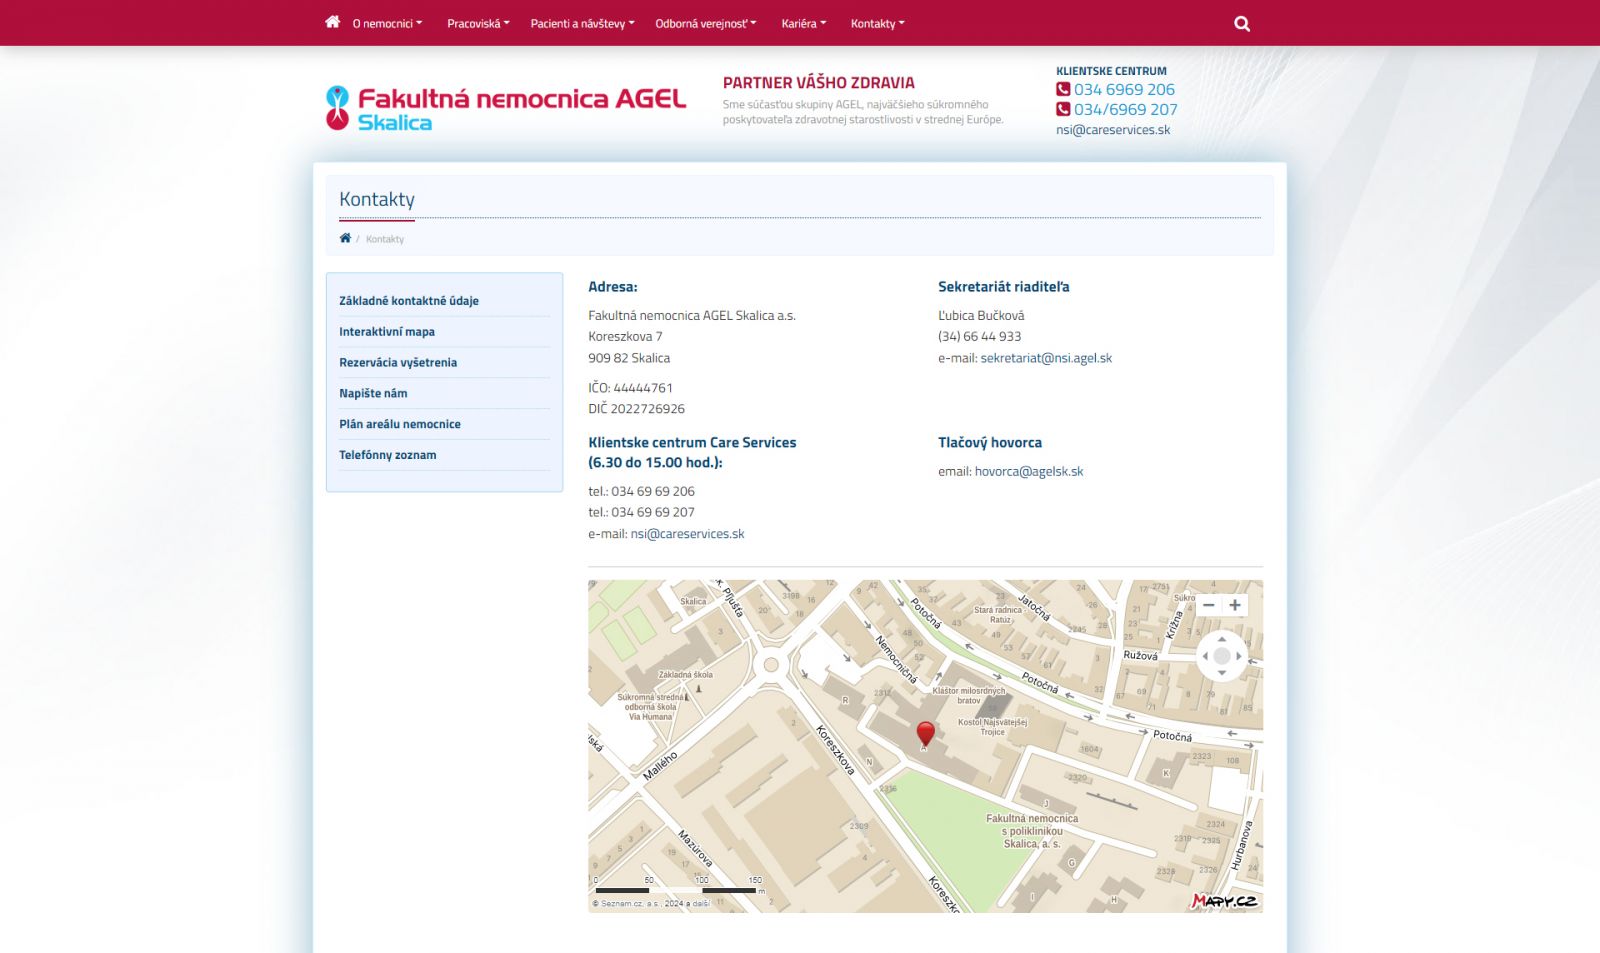The width and height of the screenshot is (1600, 953).
Task: Click the Mapy.cz logo on map
Action: coord(1224,901)
